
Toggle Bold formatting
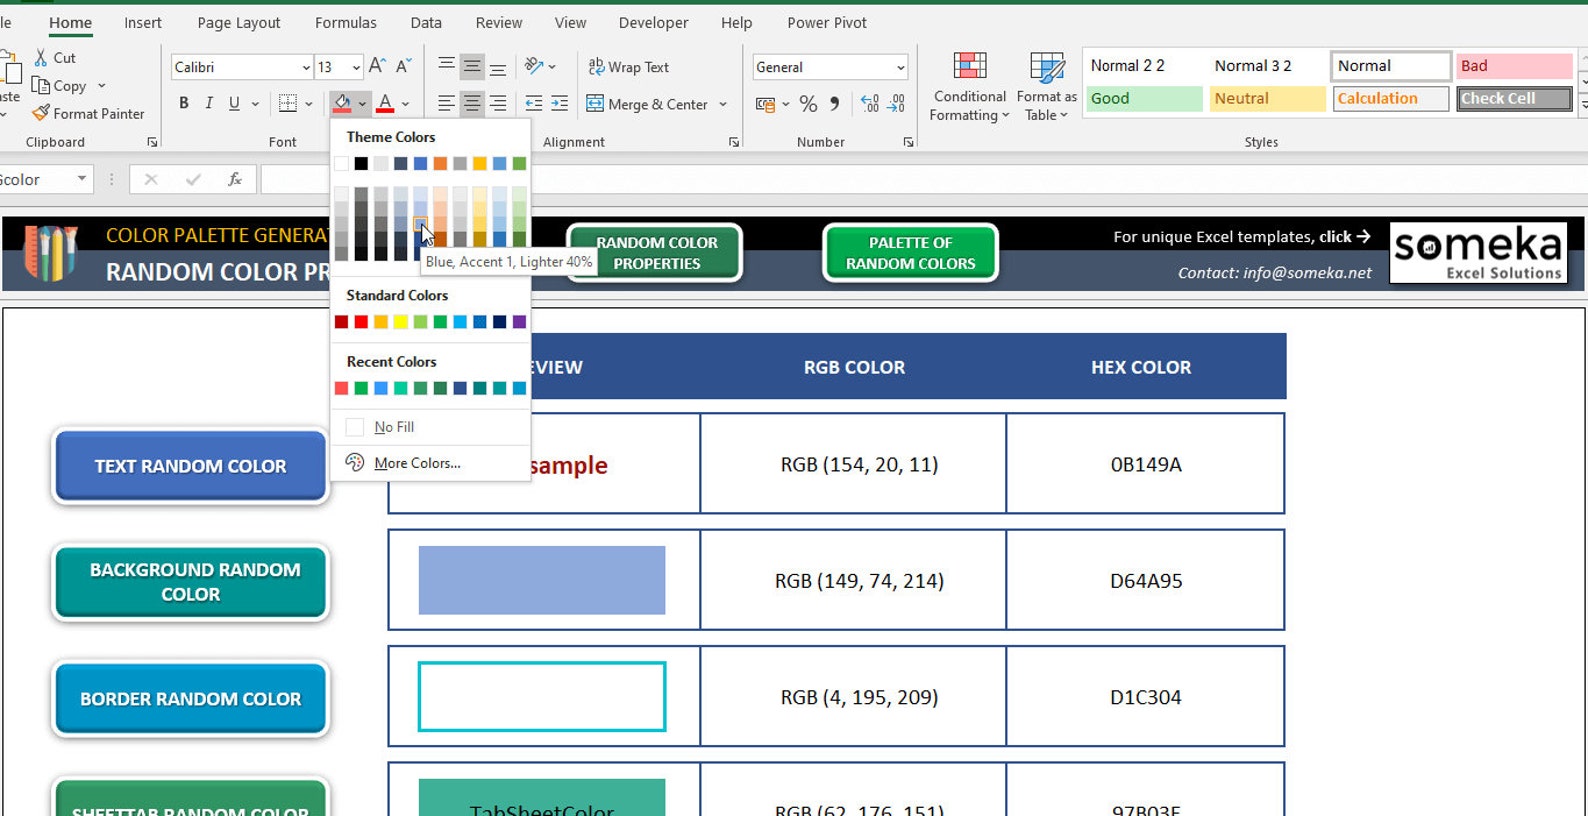[184, 103]
